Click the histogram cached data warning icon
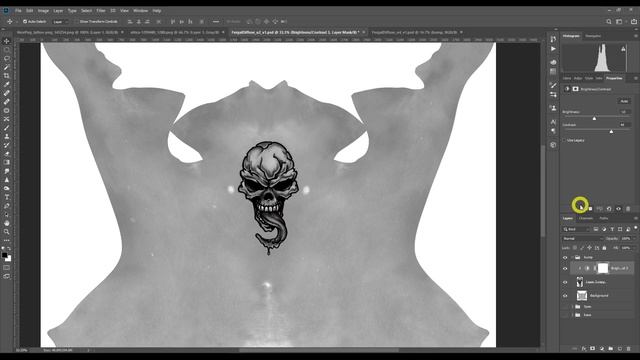The width and height of the screenshot is (640, 360). tap(623, 49)
